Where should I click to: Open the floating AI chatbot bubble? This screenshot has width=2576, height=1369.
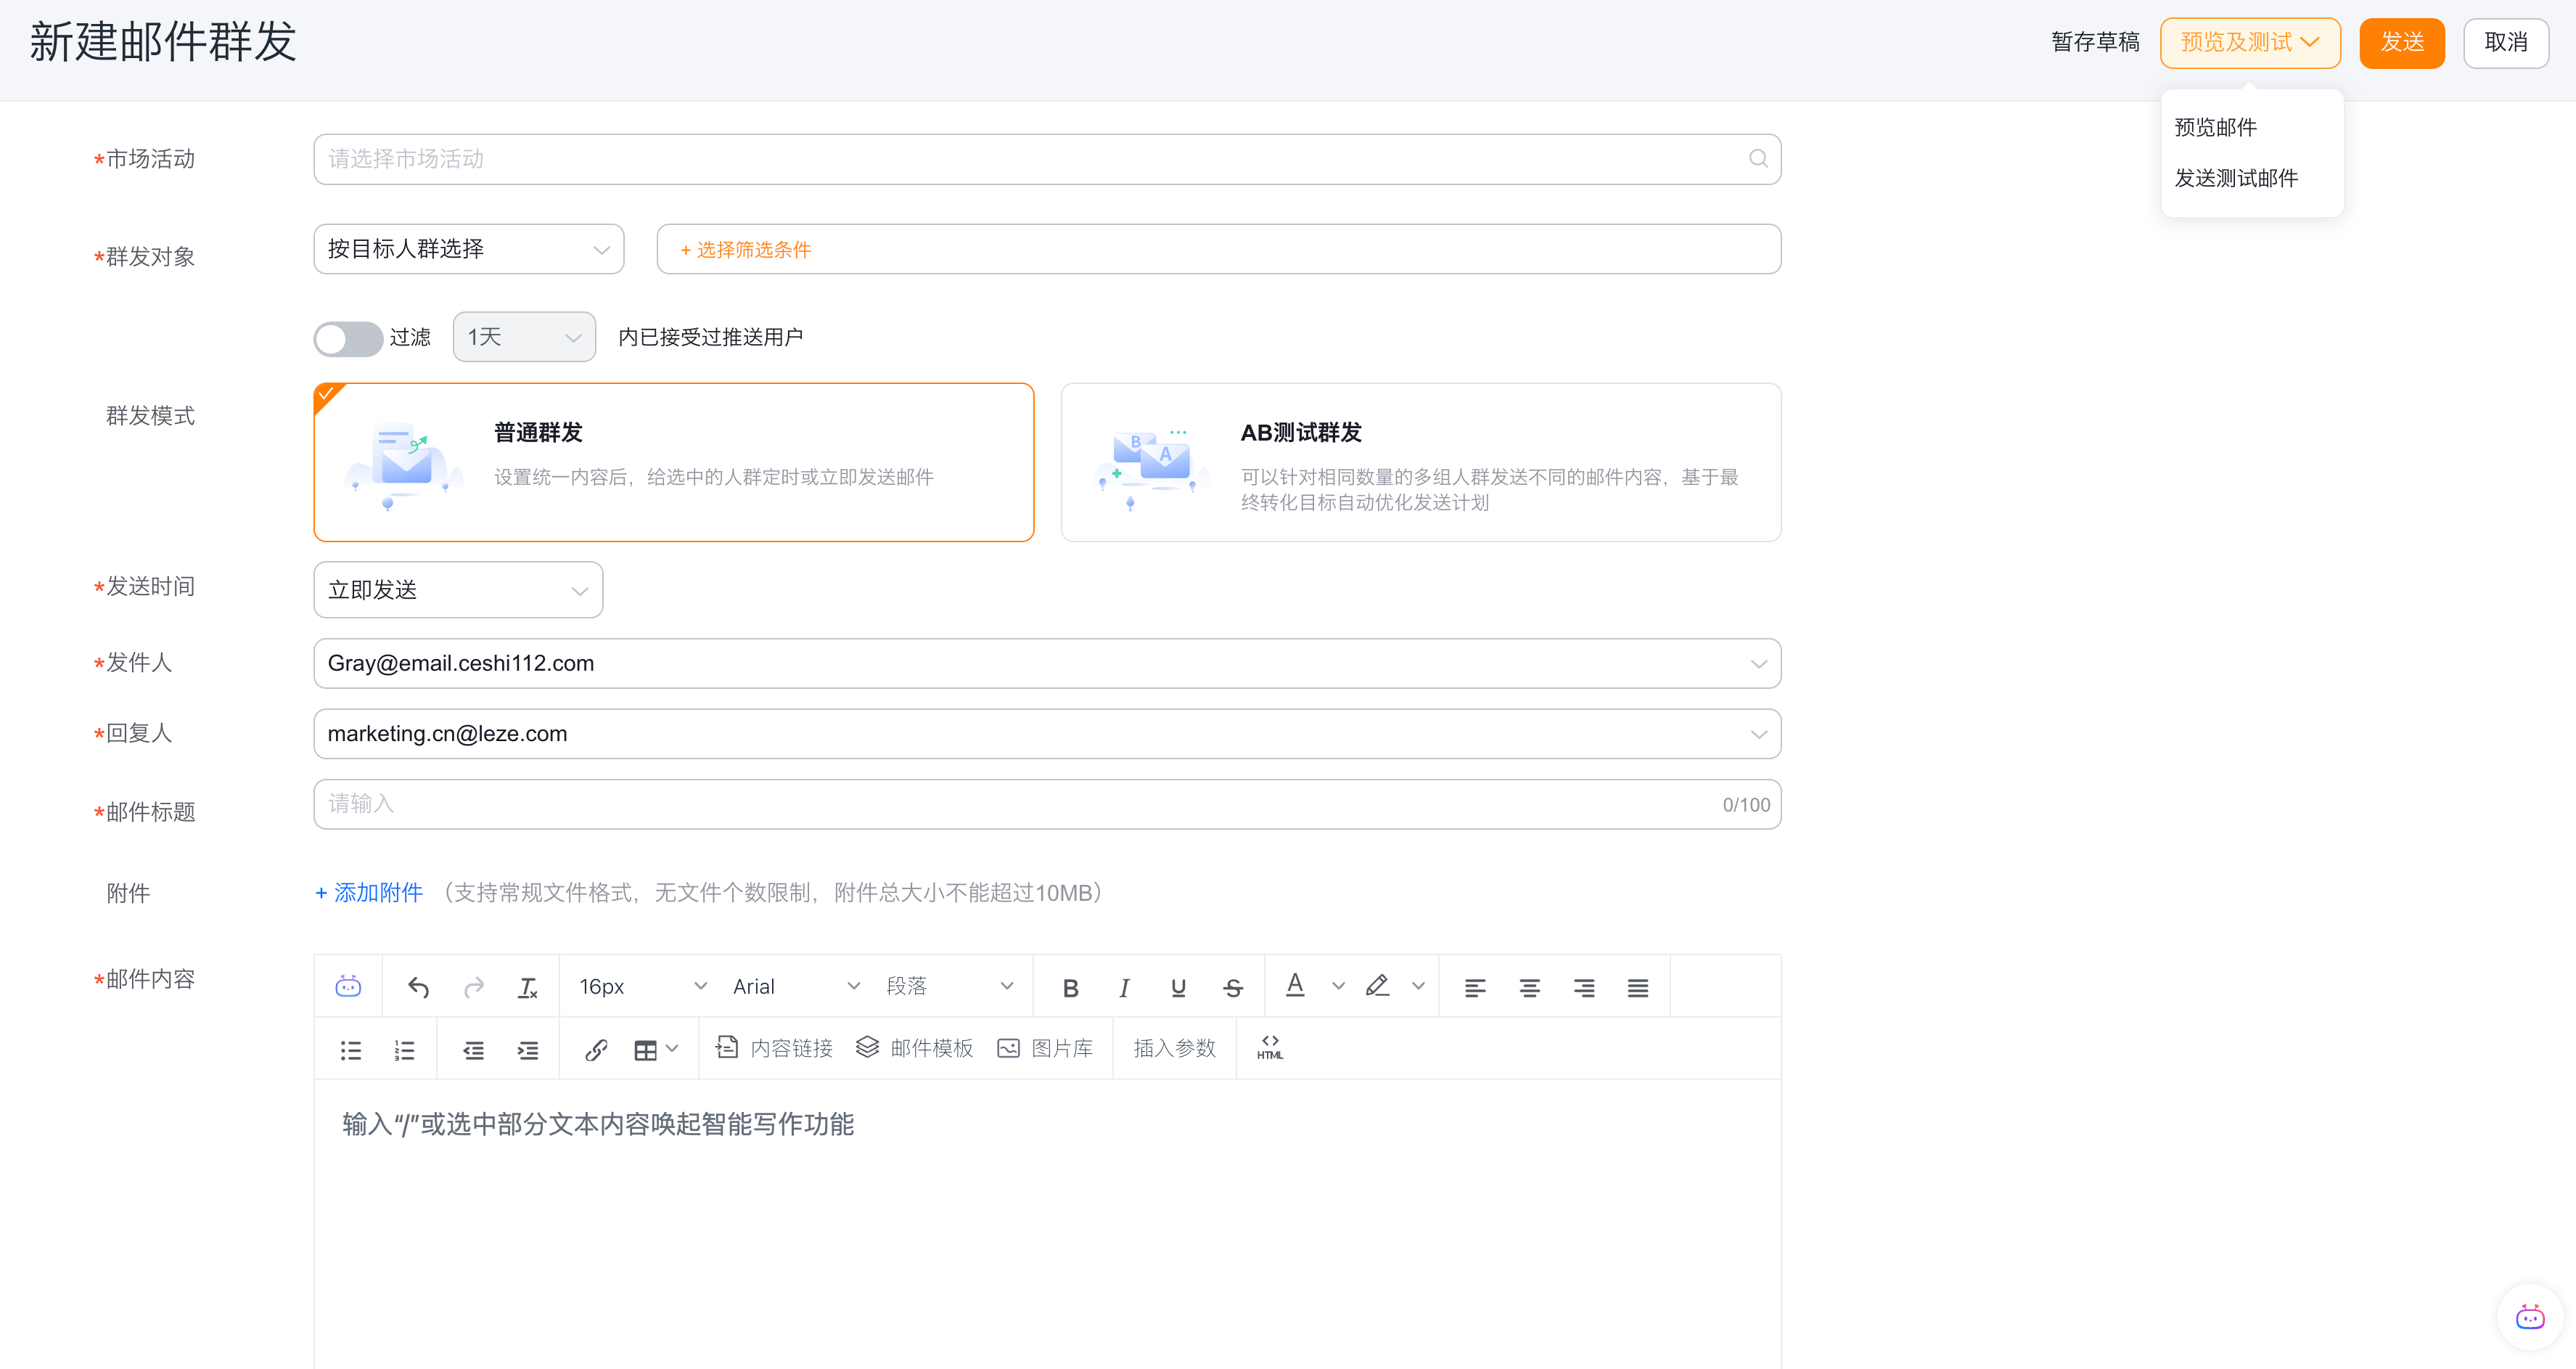tap(2530, 1317)
